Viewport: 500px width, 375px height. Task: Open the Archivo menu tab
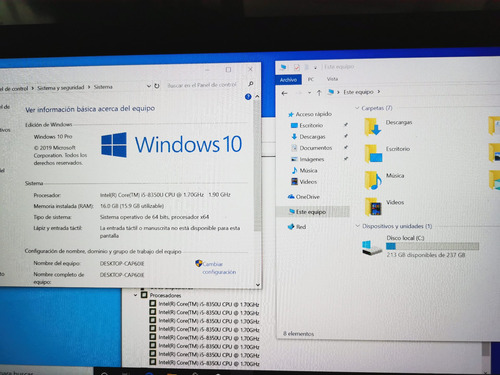[x=288, y=80]
